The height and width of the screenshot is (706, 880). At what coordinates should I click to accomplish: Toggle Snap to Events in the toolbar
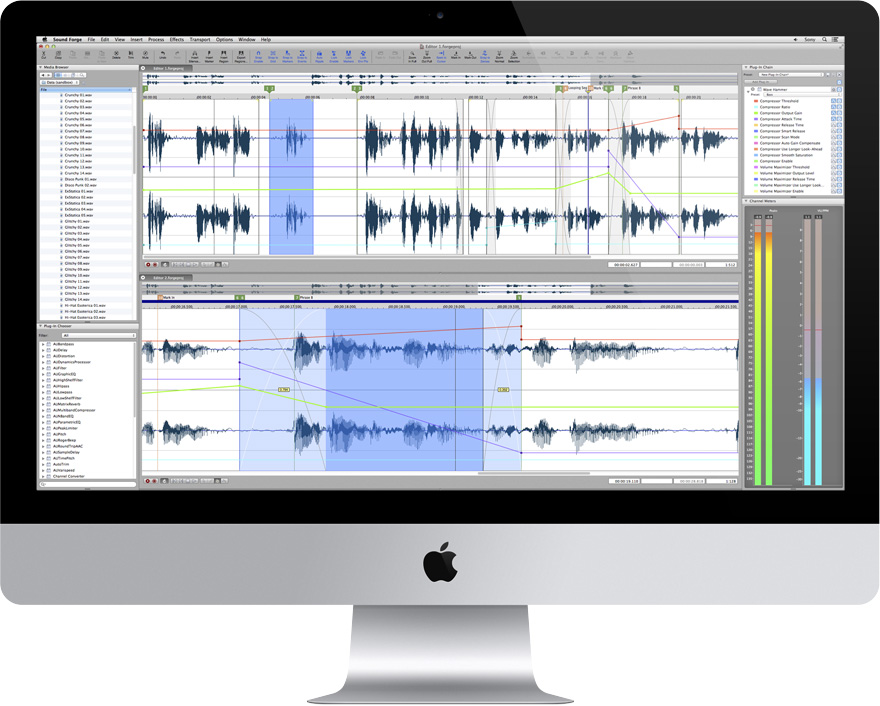(x=302, y=56)
